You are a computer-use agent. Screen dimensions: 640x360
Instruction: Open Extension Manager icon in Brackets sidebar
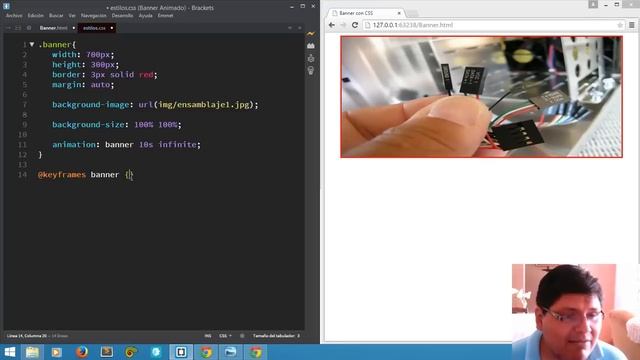click(x=311, y=46)
